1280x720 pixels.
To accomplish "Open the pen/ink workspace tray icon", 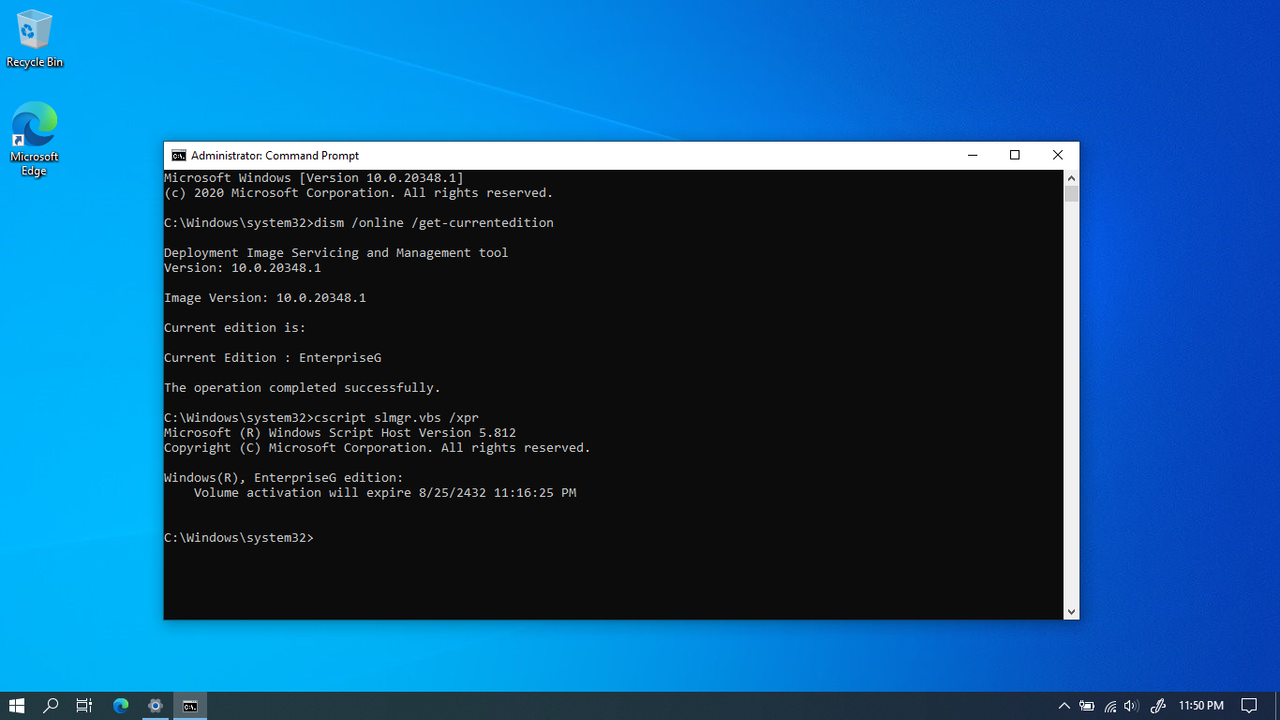I will [x=1158, y=706].
